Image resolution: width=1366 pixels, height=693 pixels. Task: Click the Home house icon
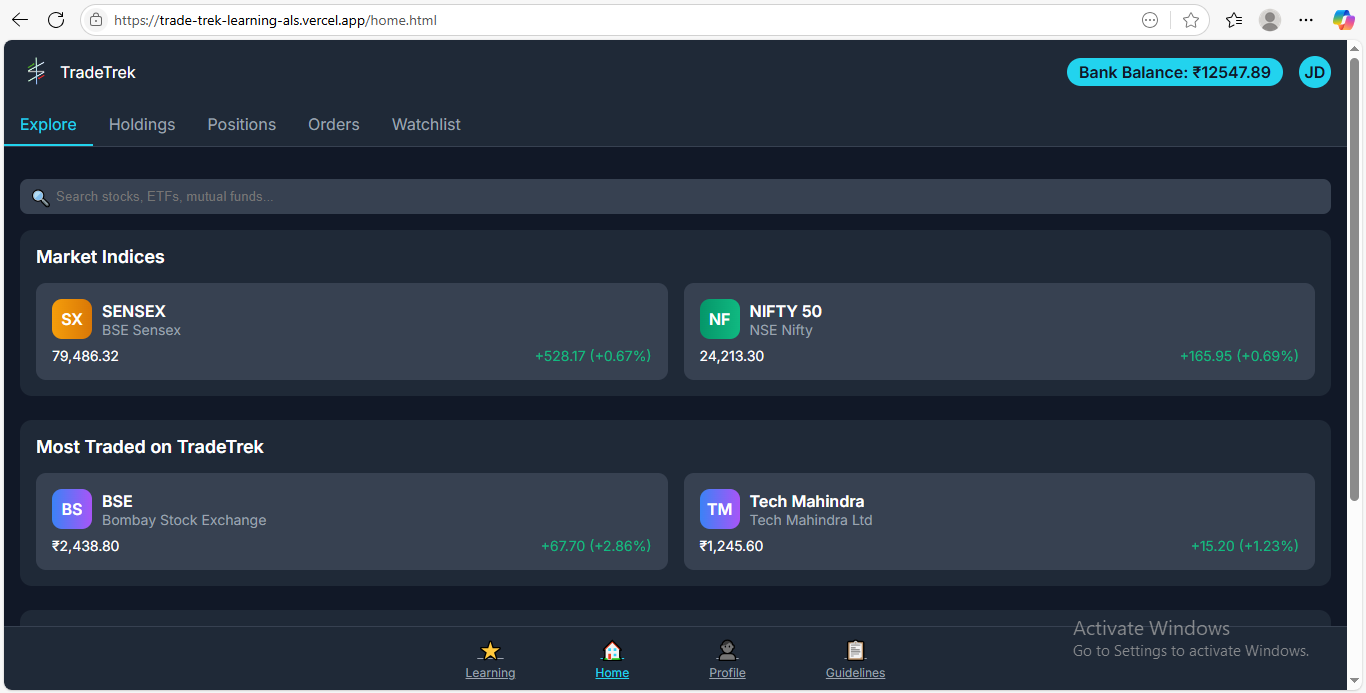point(612,651)
